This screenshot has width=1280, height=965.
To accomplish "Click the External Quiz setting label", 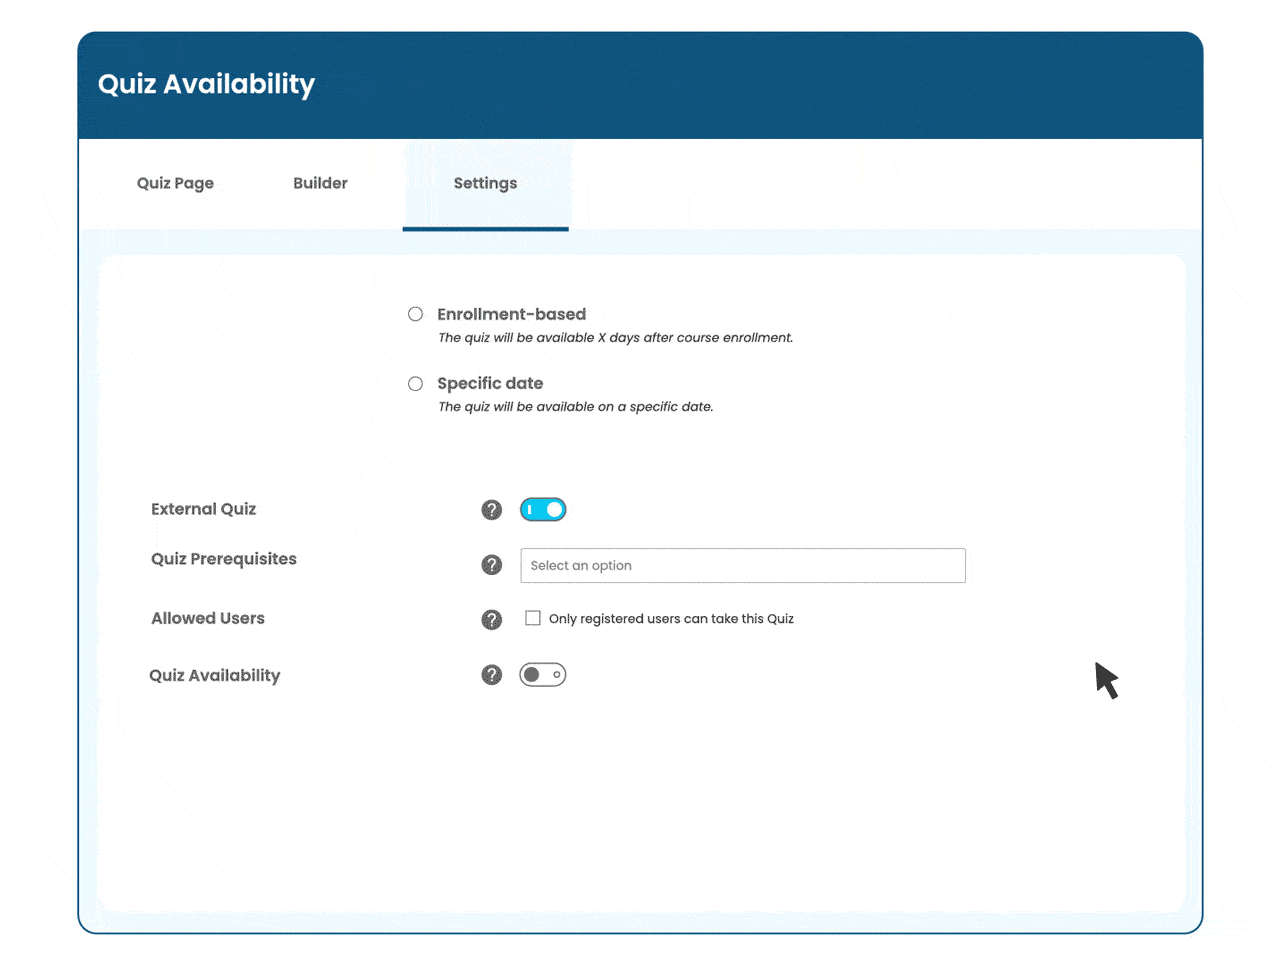I will point(203,509).
